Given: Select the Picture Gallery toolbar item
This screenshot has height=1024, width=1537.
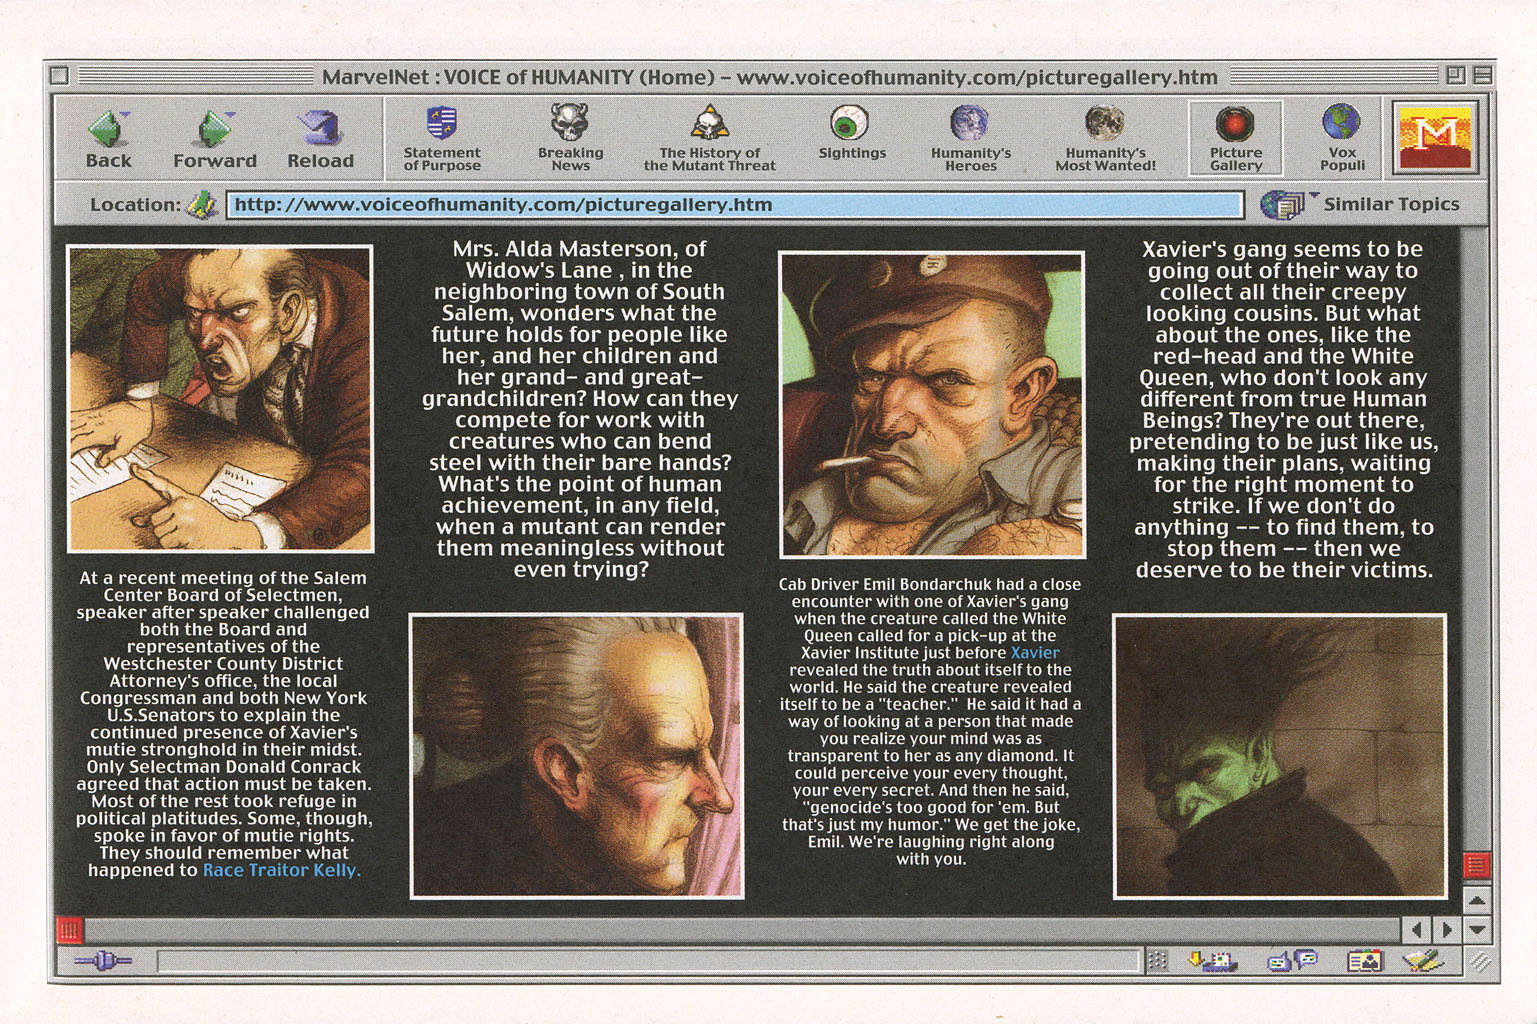Looking at the screenshot, I should 1236,138.
